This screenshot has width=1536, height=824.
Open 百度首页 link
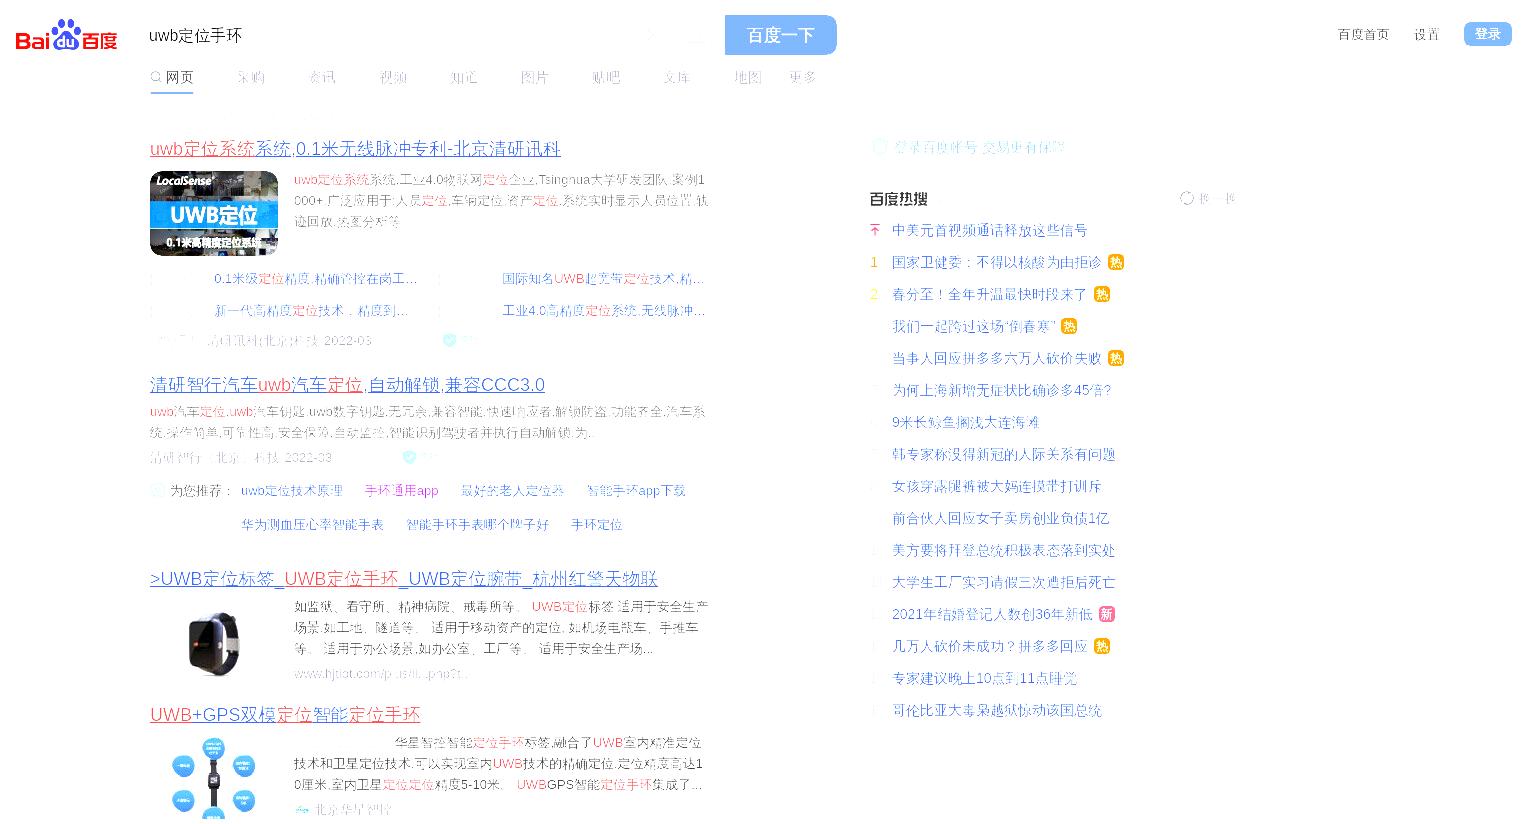(x=1363, y=34)
